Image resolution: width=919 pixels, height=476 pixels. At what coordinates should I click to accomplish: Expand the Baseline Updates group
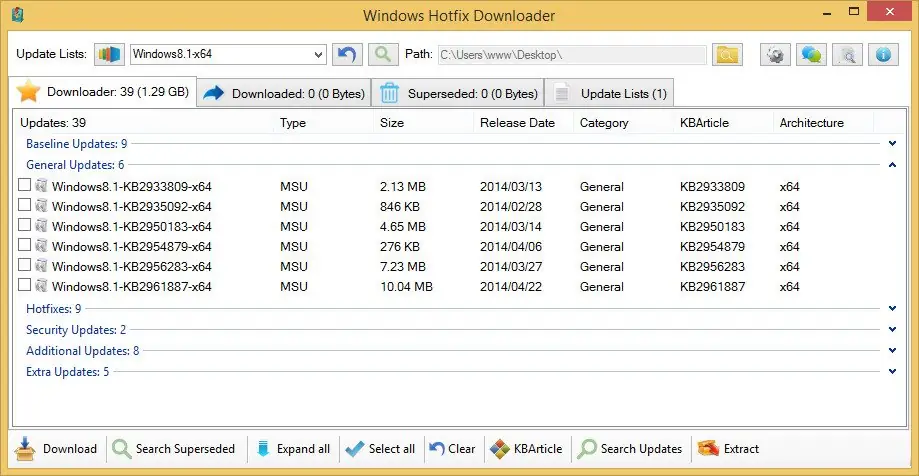892,144
